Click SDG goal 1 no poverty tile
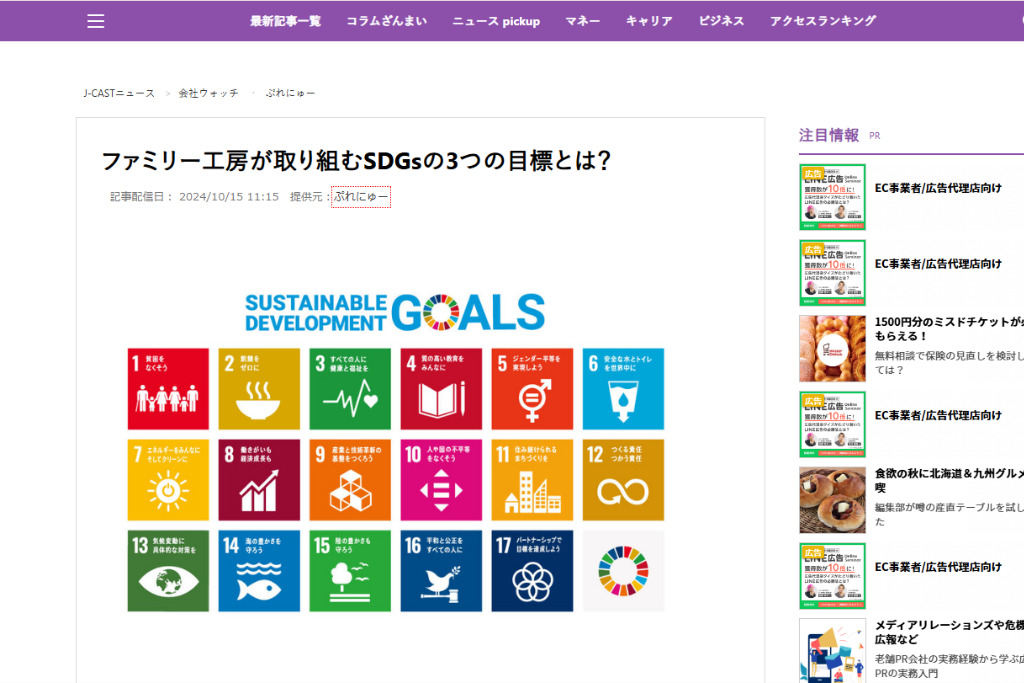Image resolution: width=1024 pixels, height=683 pixels. tap(168, 389)
